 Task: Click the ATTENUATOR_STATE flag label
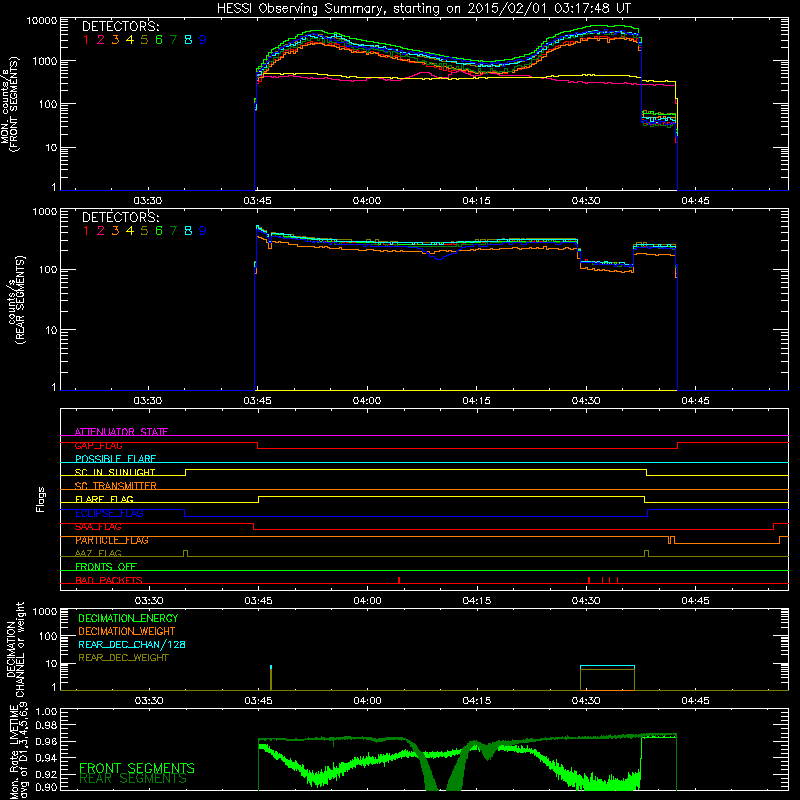[x=121, y=432]
